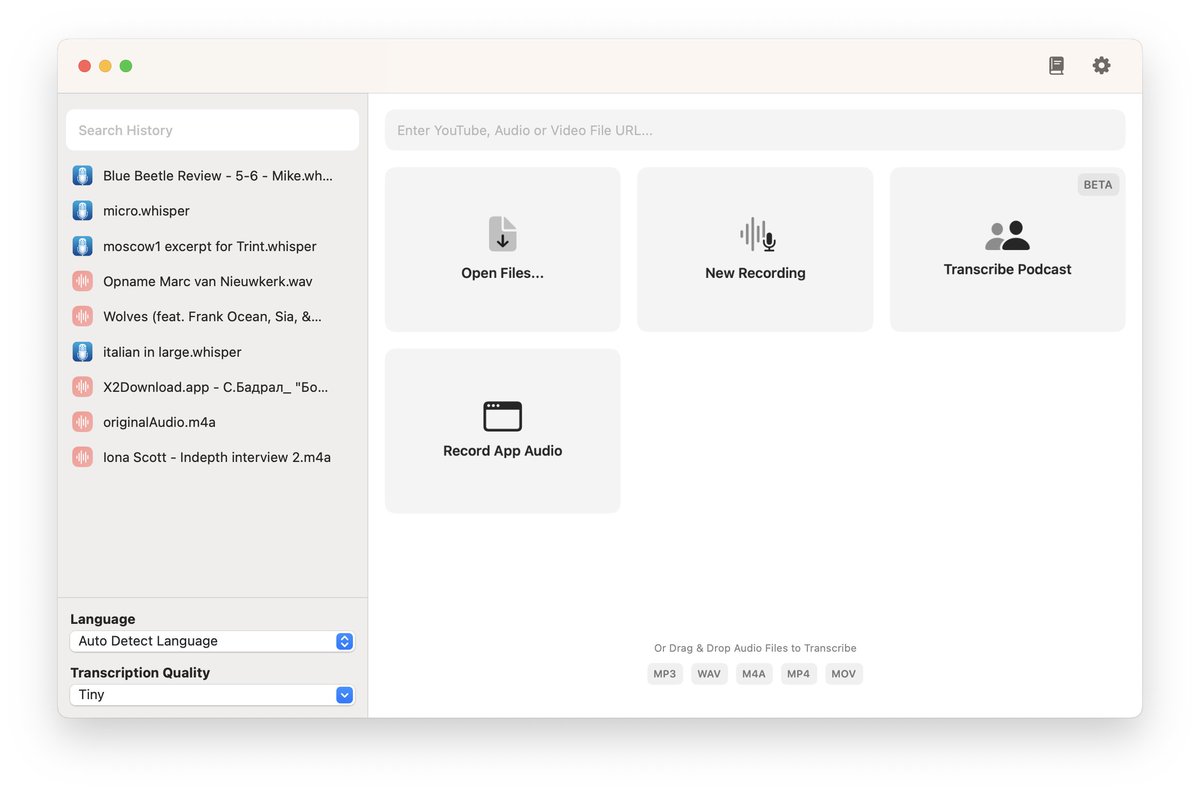Click the WAV format tag
The width and height of the screenshot is (1200, 794).
[709, 674]
